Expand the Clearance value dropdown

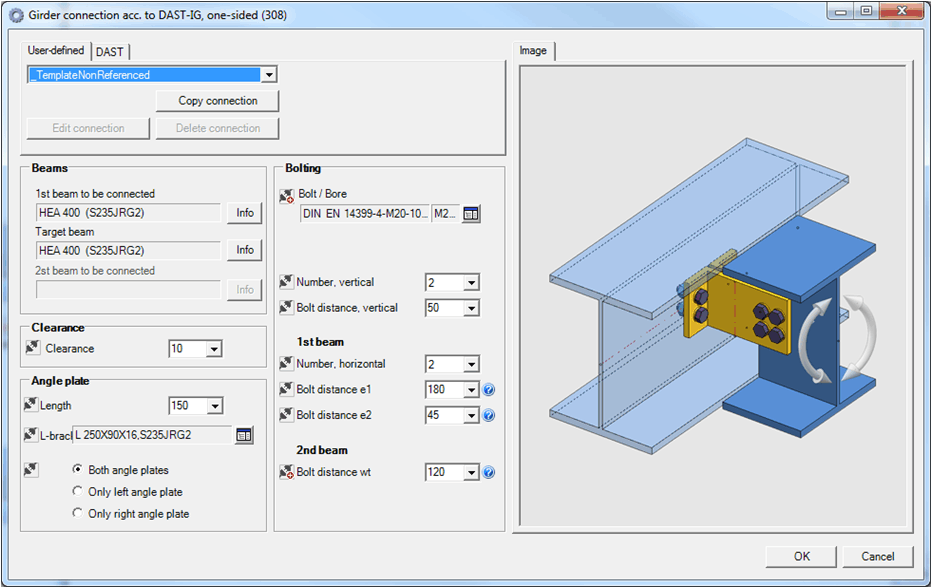point(213,349)
